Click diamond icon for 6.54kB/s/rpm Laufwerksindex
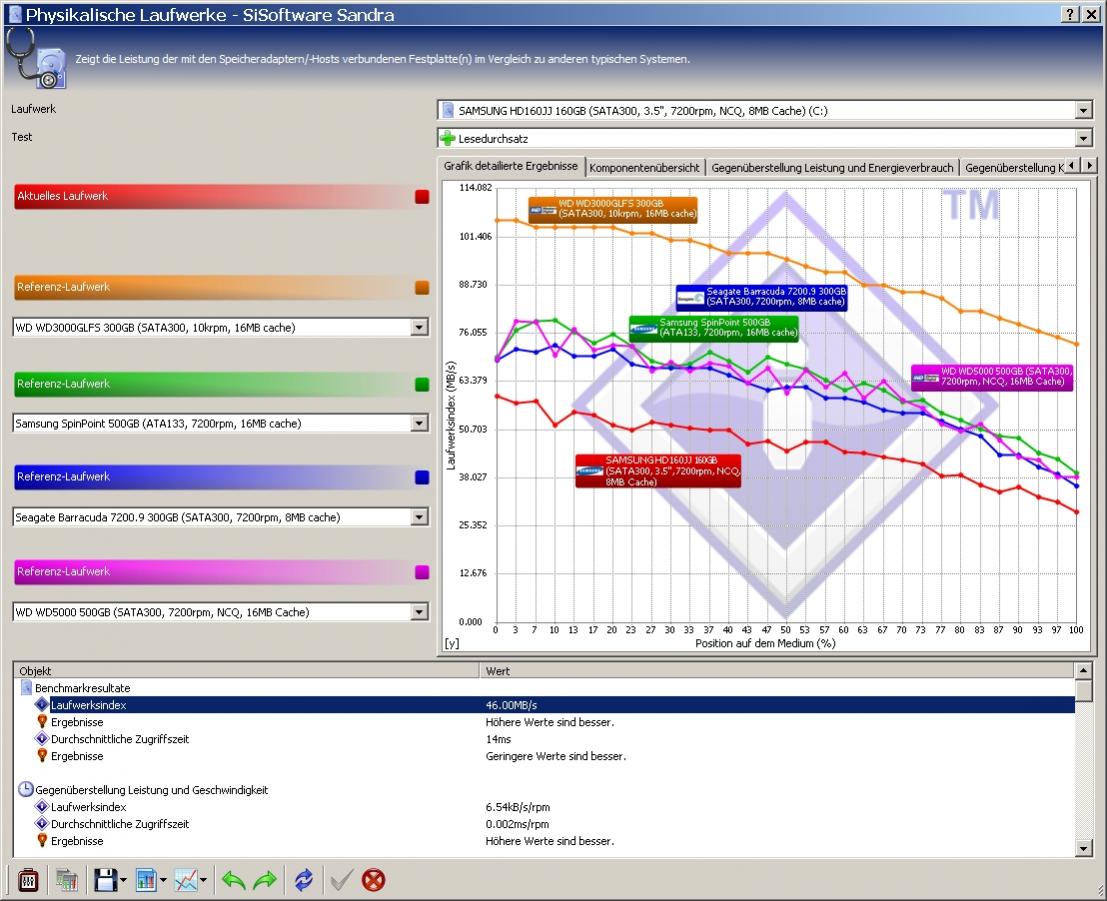The height and width of the screenshot is (901, 1107). 42,806
